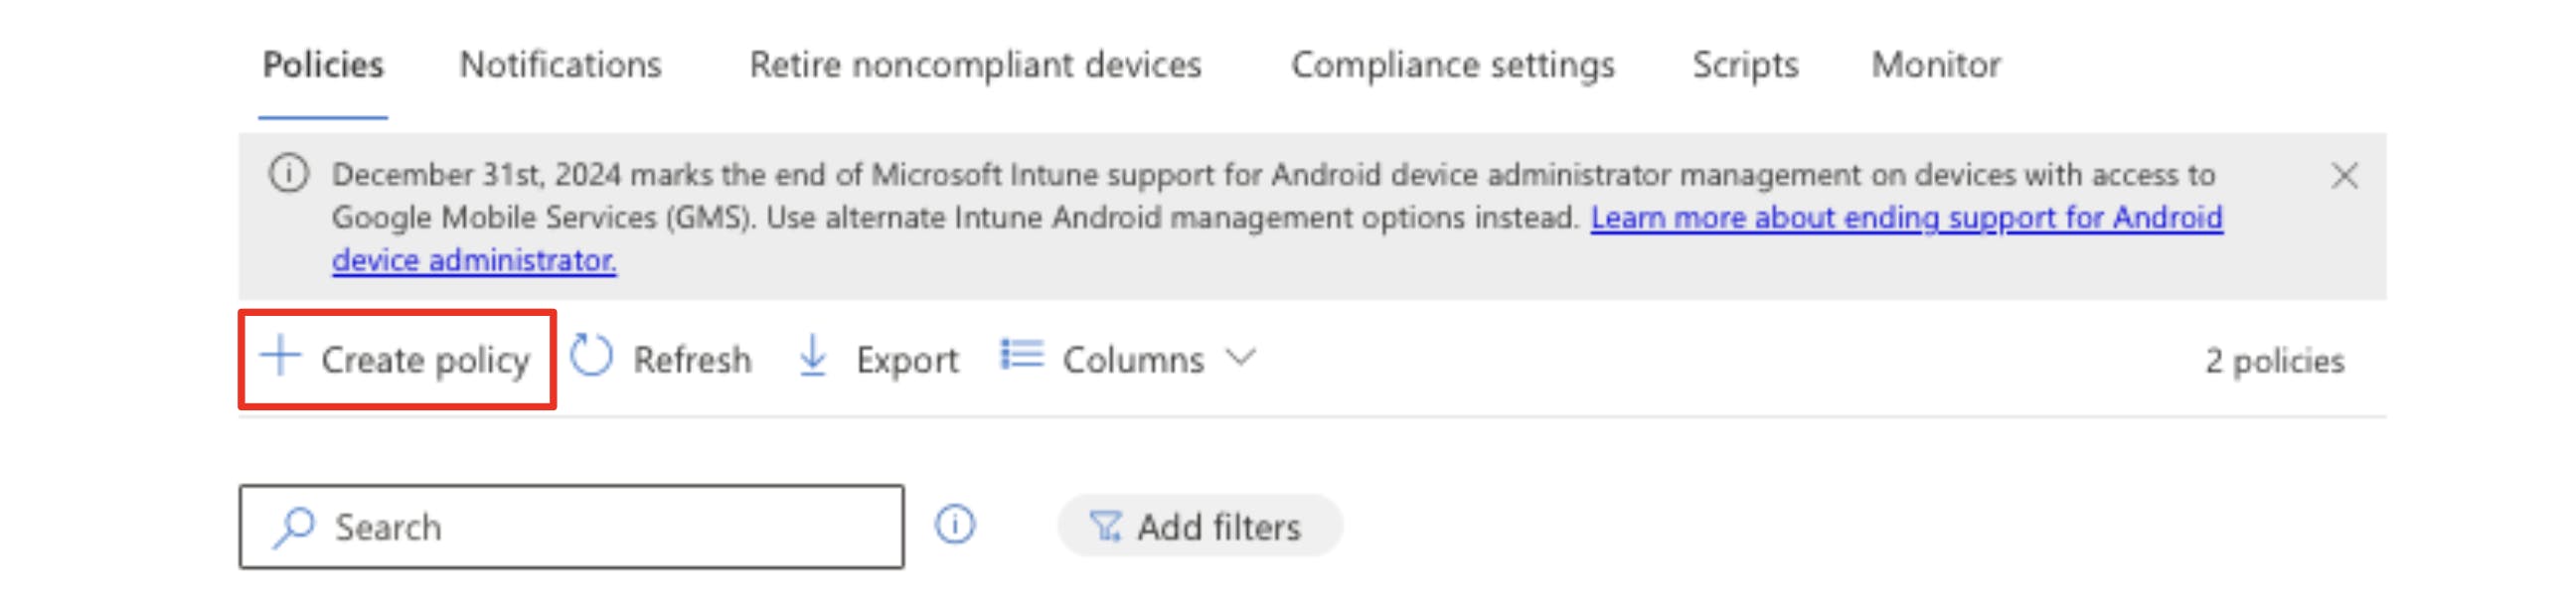The width and height of the screenshot is (2576, 614).
Task: Select the Scripts tab
Action: 1744,65
